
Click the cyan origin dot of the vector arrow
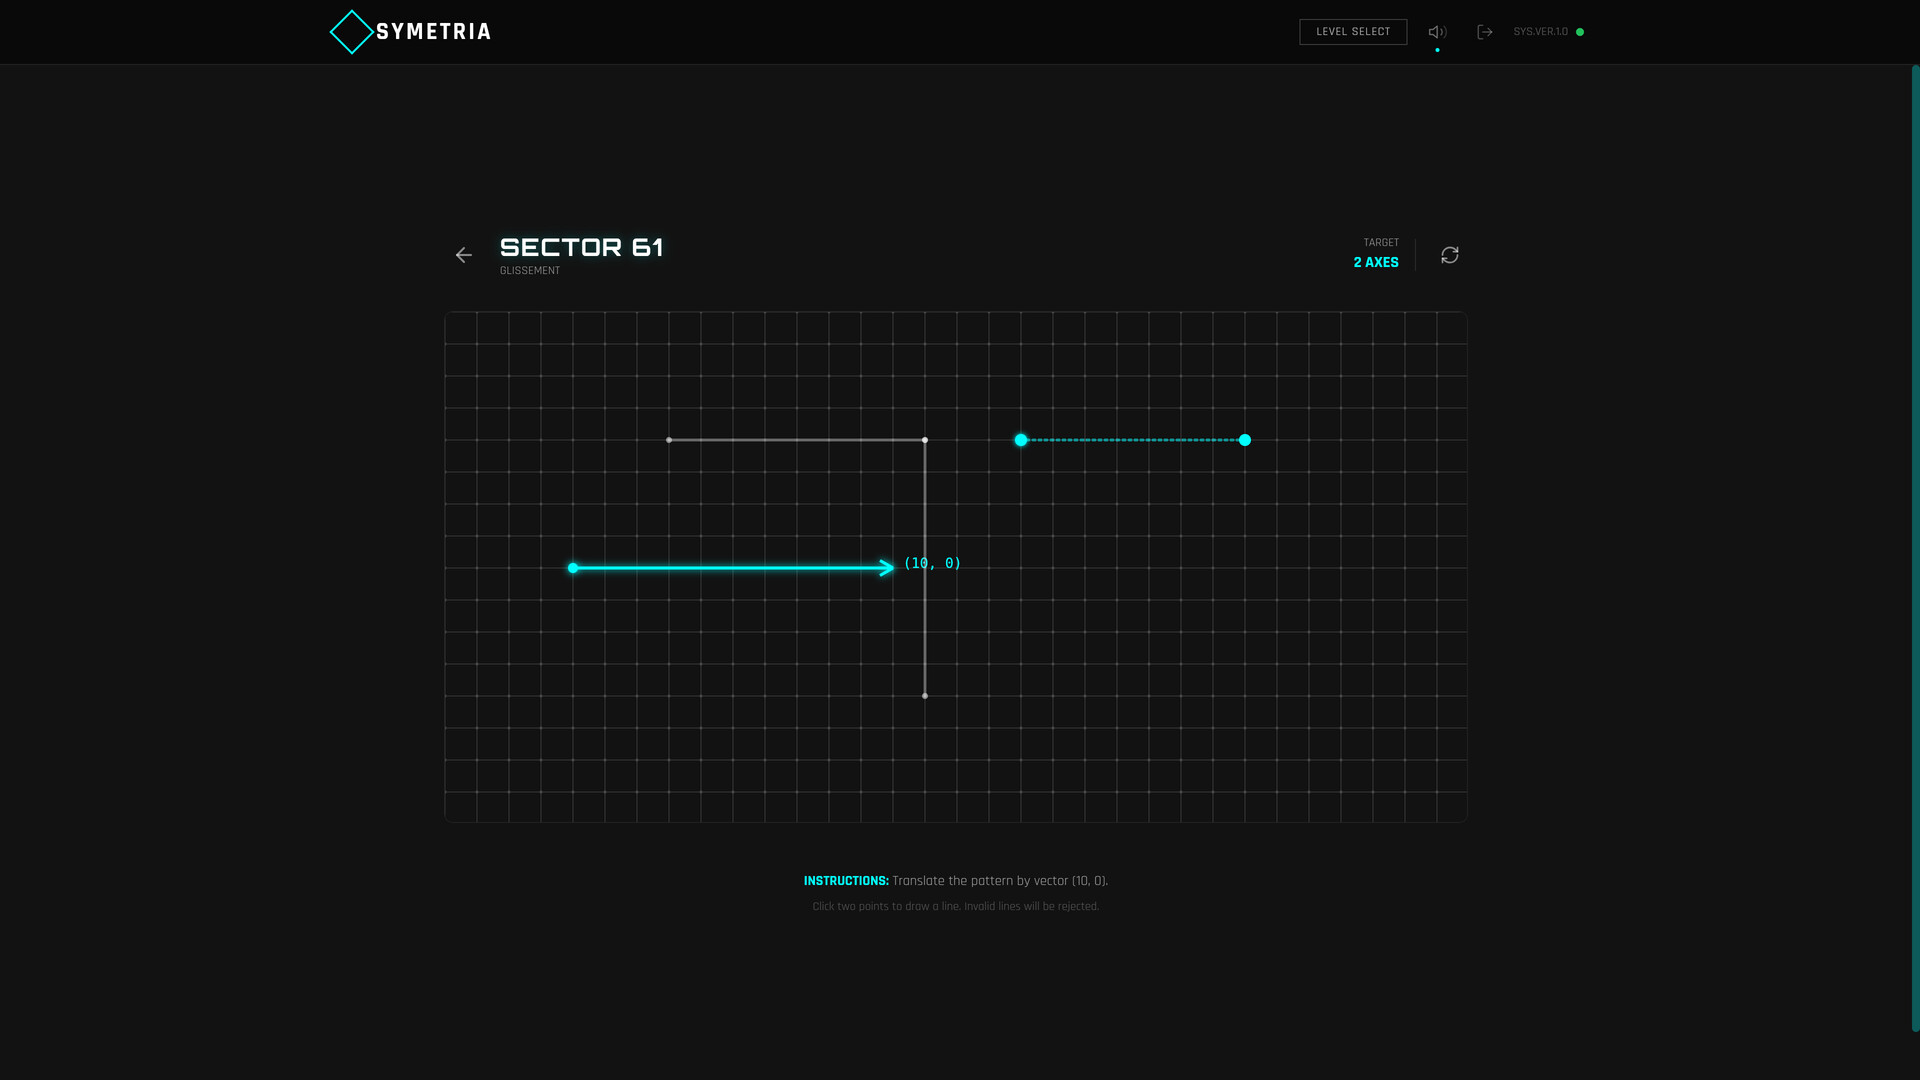(573, 568)
